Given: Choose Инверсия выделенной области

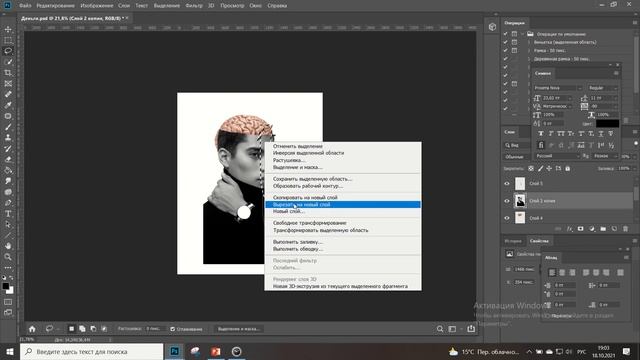Looking at the screenshot, I should tap(342, 153).
